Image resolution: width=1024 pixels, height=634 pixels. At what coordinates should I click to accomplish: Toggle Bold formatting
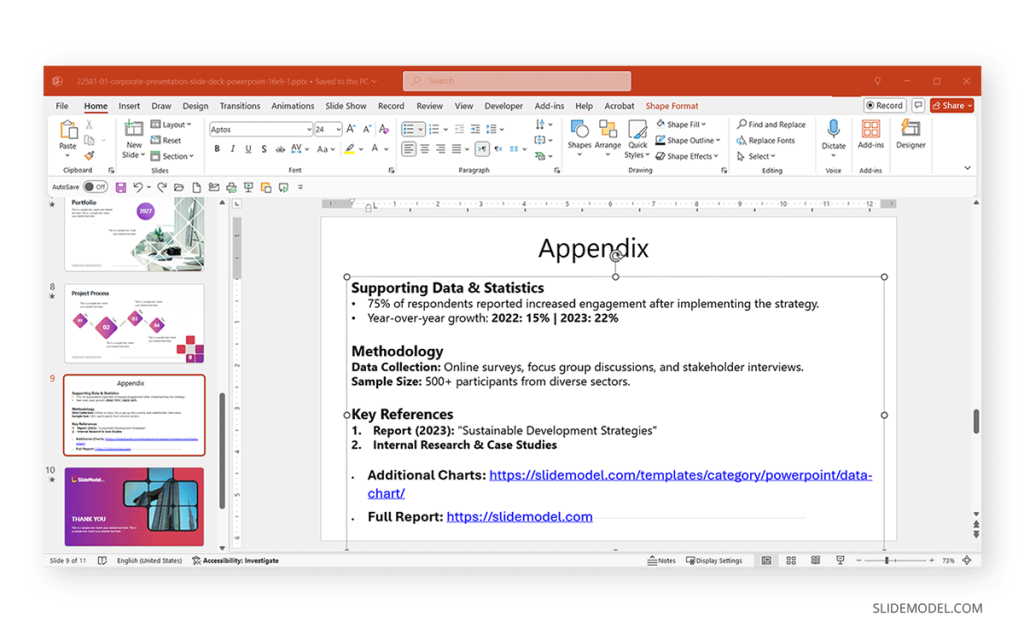tap(217, 149)
